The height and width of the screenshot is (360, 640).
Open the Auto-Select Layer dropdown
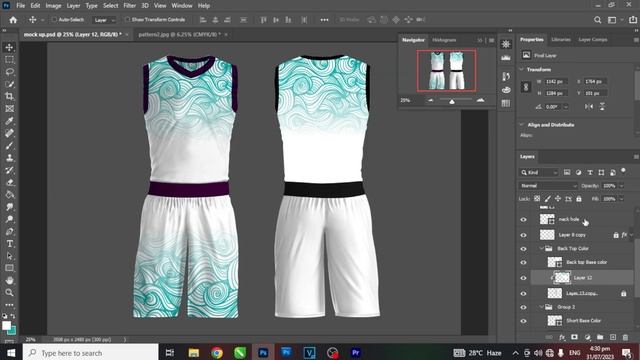[x=104, y=20]
